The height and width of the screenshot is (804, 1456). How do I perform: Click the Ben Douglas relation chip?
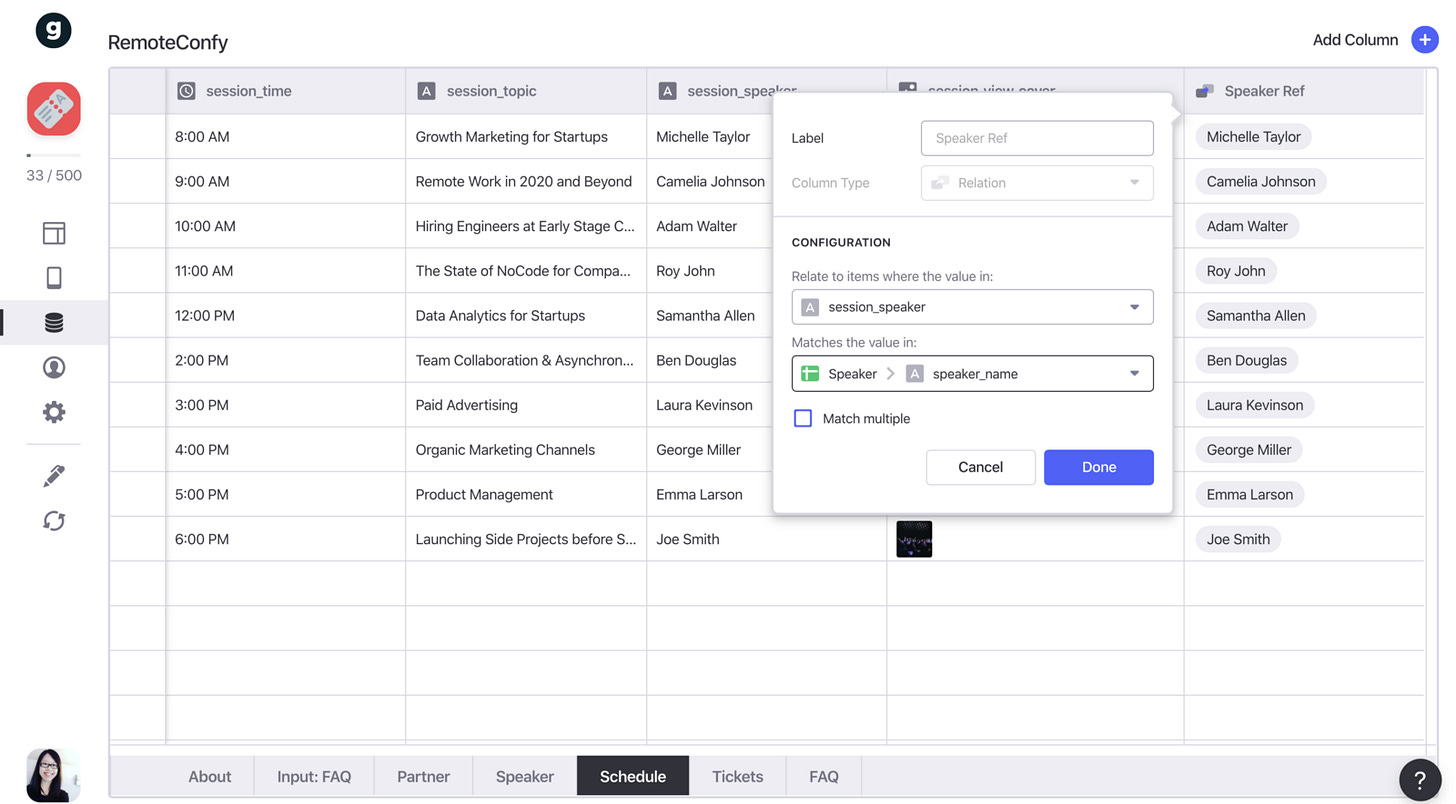[x=1246, y=360]
